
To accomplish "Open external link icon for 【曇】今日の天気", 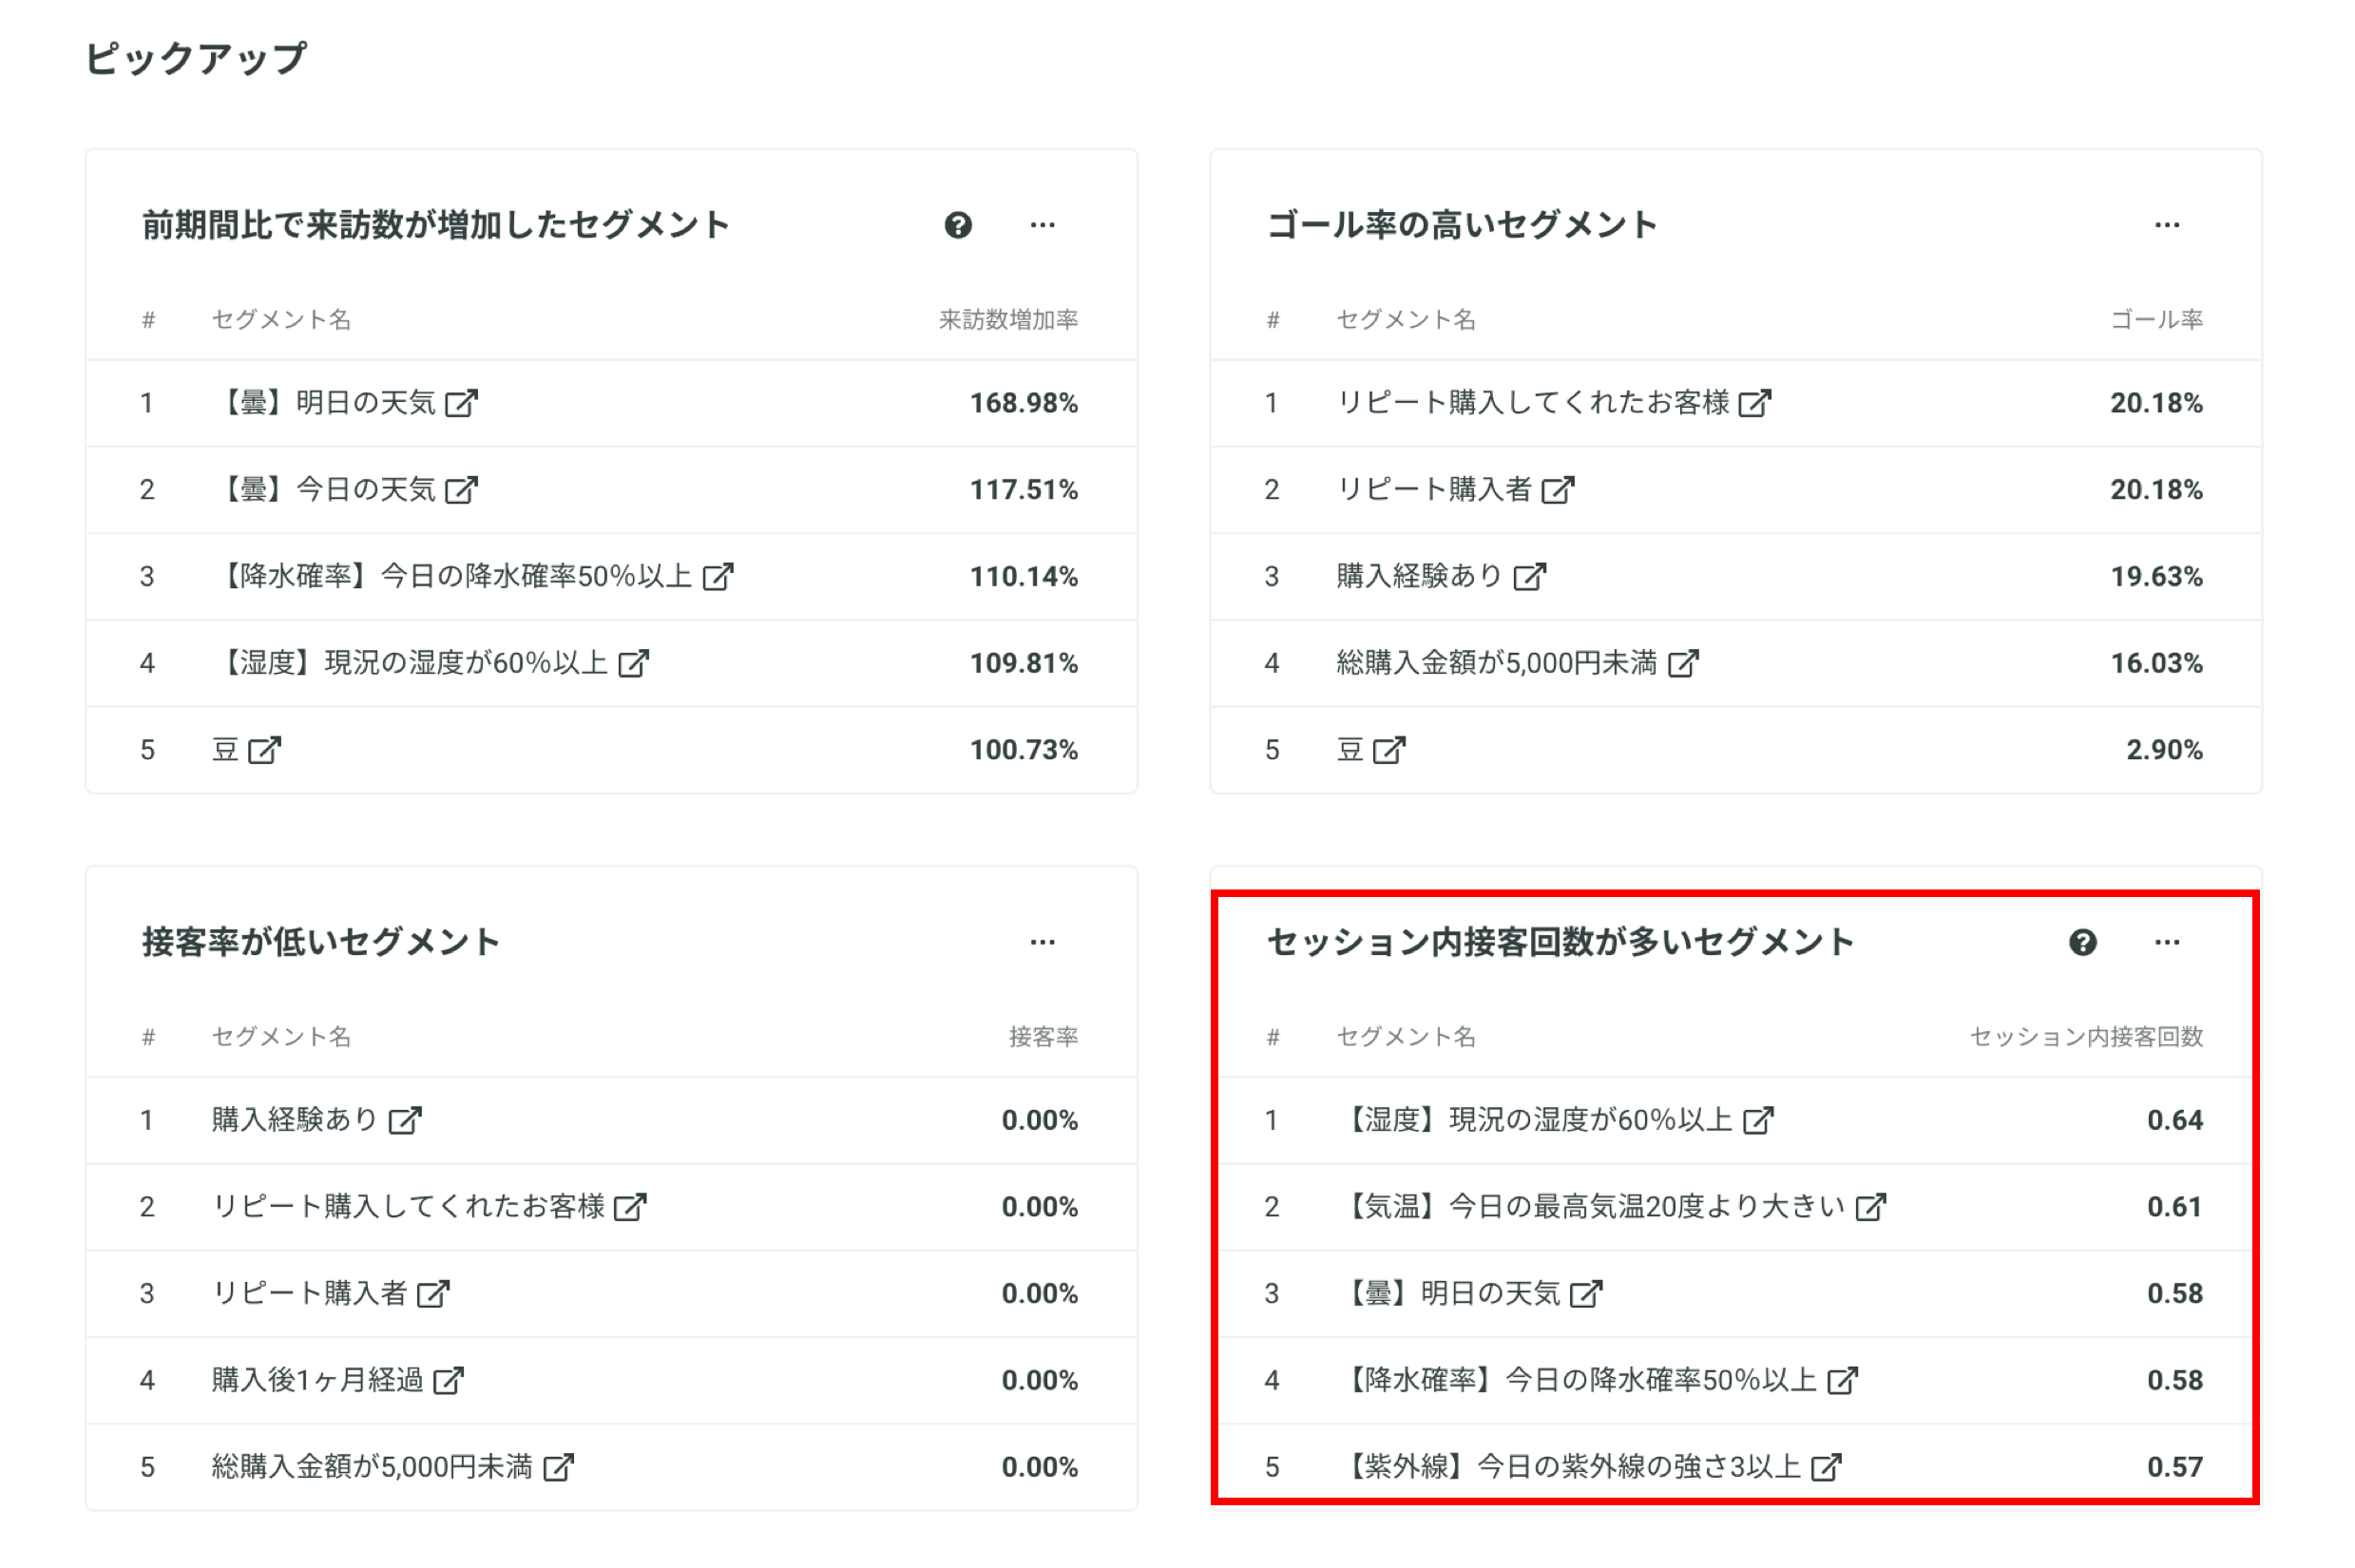I will [461, 490].
